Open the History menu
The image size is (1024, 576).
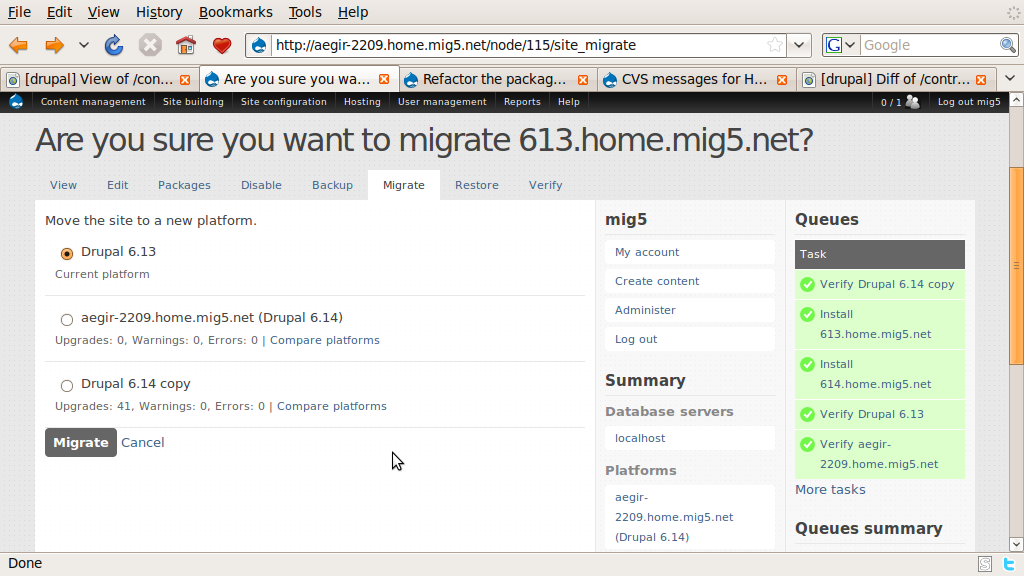159,12
